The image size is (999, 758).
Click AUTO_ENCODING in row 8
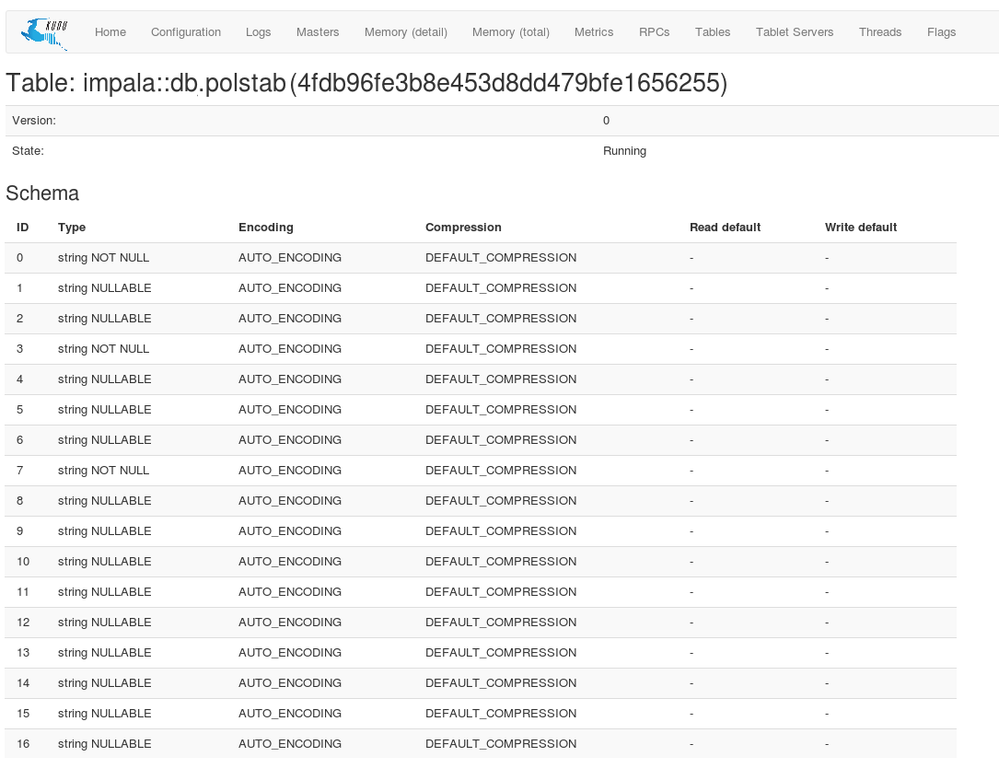click(x=290, y=501)
